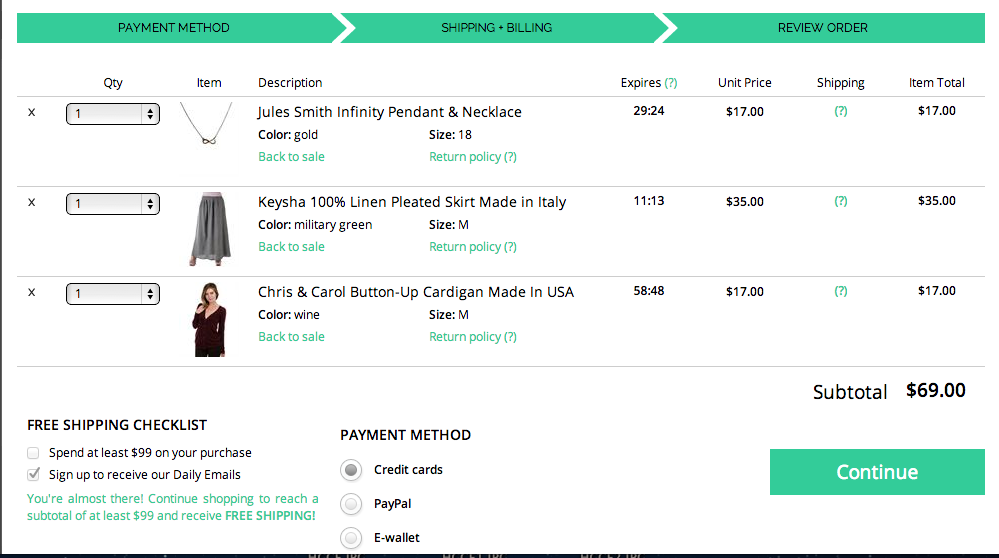
Task: Open quantity dropdown for the cardigan
Action: coord(113,294)
